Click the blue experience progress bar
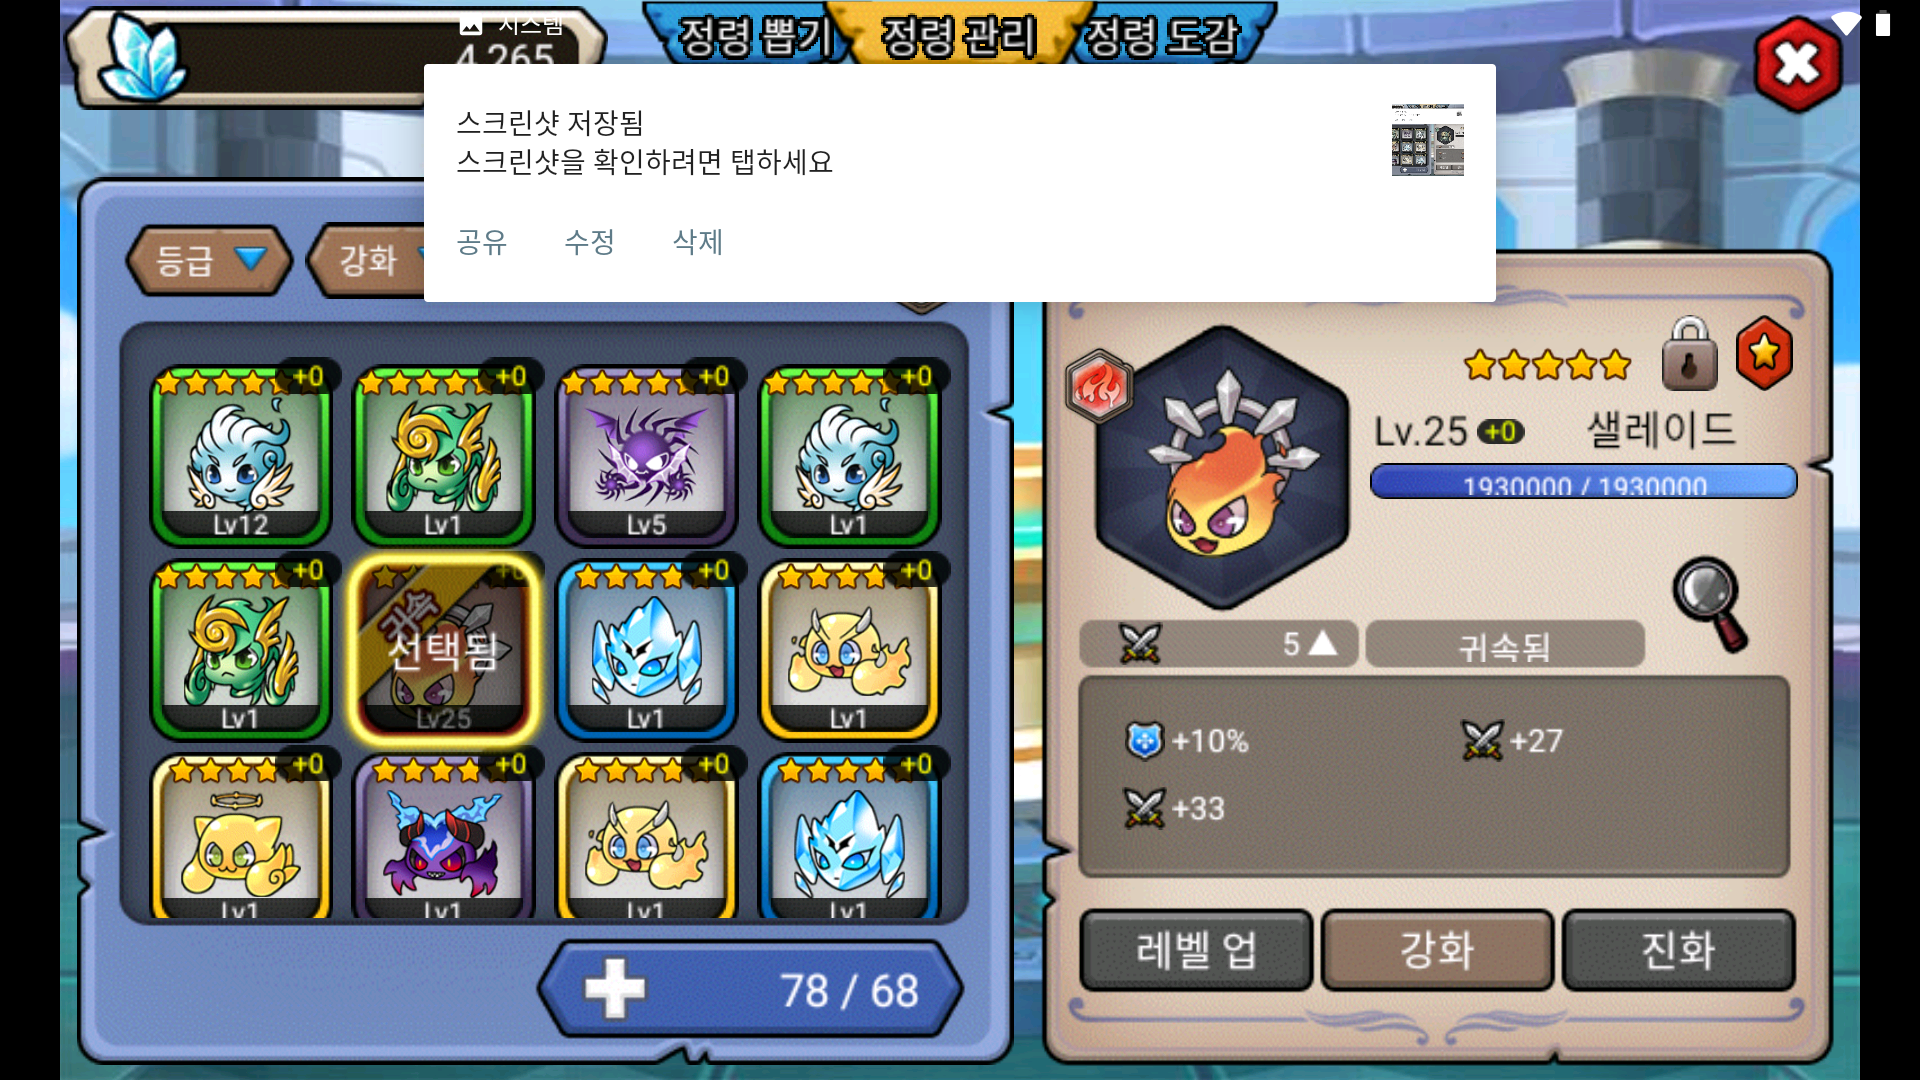The width and height of the screenshot is (1920, 1080). tap(1583, 482)
